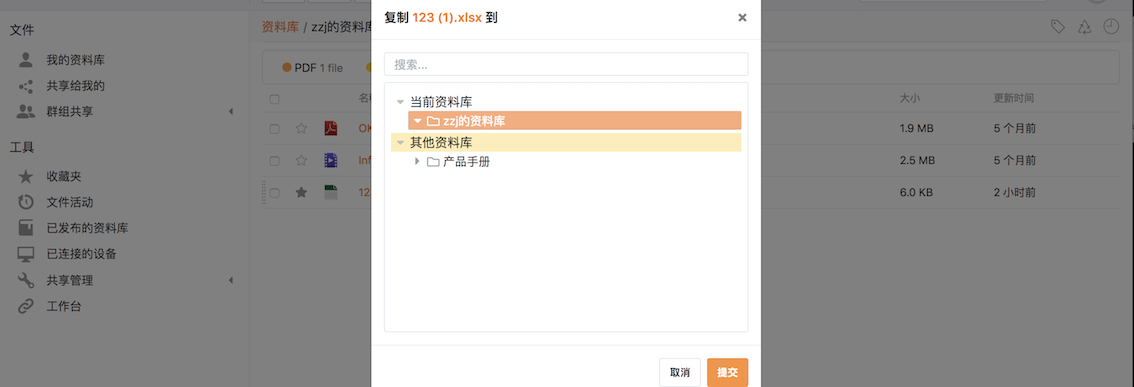Click the 提交 submit button
The image size is (1134, 387).
coord(728,373)
